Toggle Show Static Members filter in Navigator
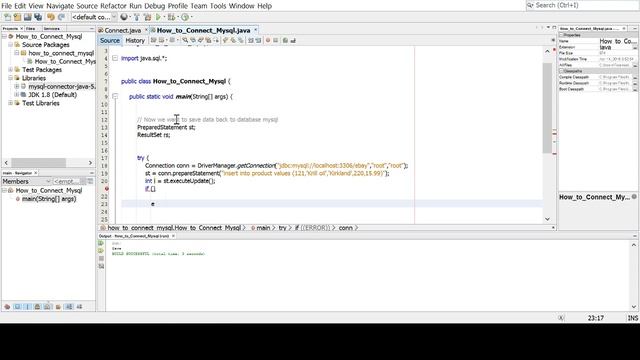The width and height of the screenshot is (640, 360). point(27,307)
